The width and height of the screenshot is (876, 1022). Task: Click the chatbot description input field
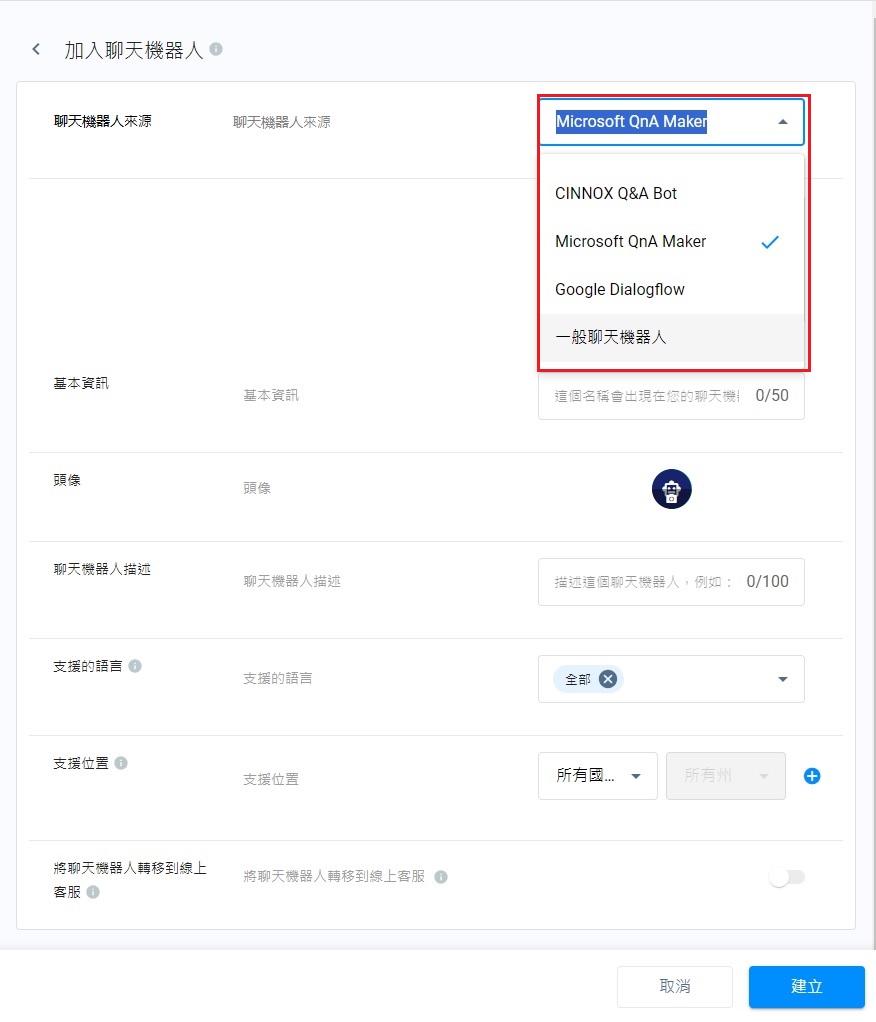pos(671,582)
